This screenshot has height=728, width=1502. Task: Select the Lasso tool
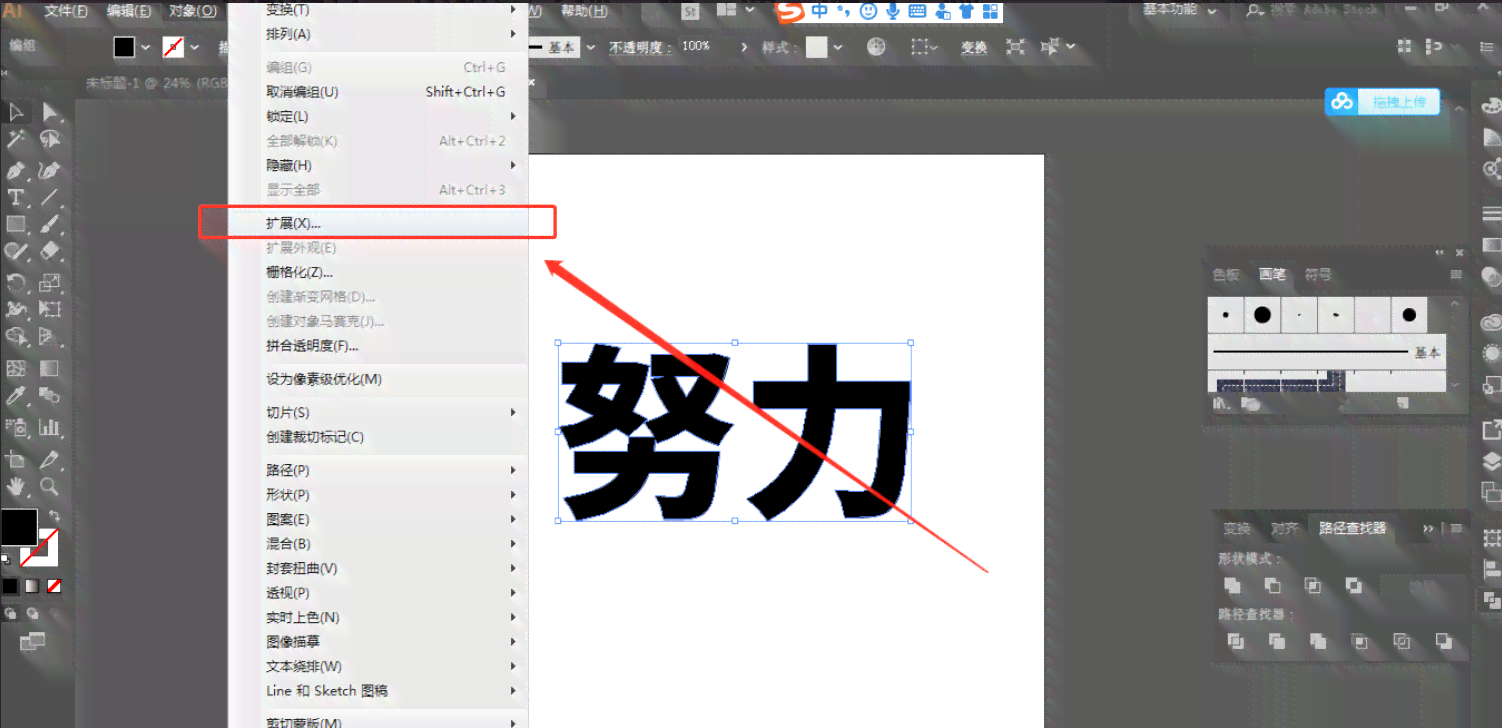point(50,140)
